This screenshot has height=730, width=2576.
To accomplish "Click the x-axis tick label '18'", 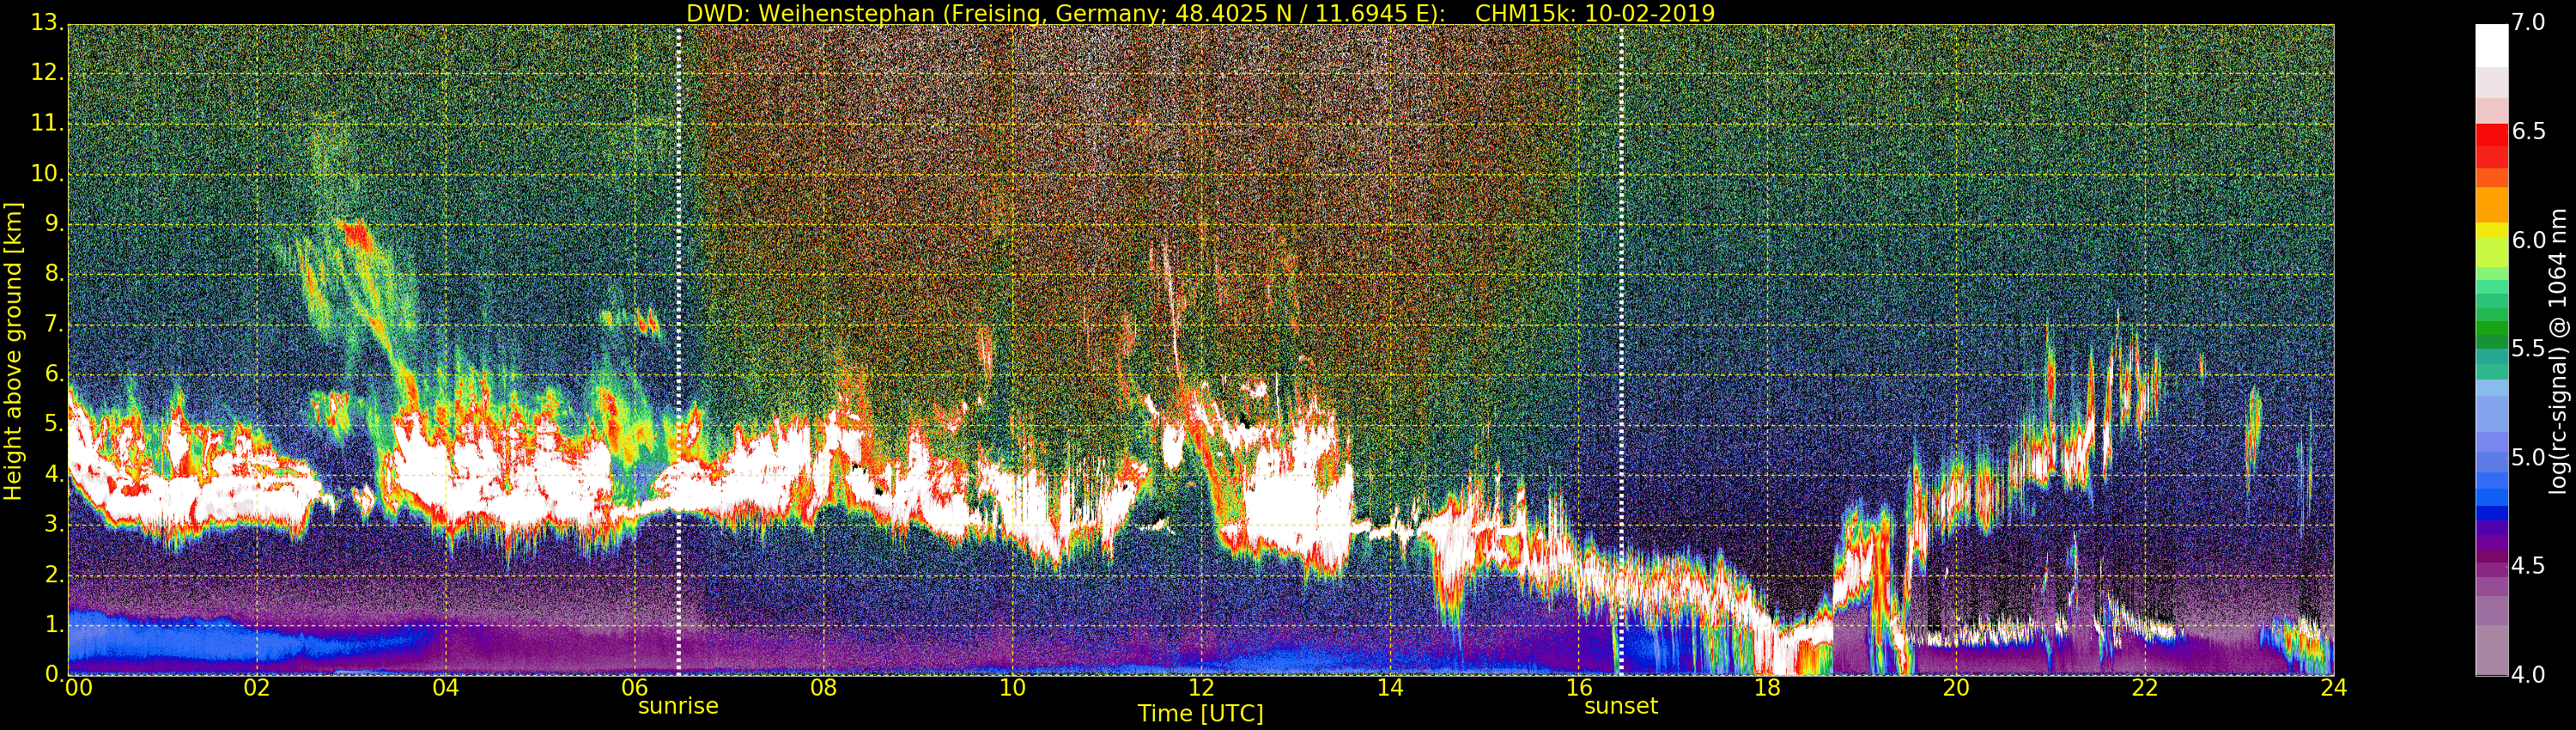I will (1768, 687).
